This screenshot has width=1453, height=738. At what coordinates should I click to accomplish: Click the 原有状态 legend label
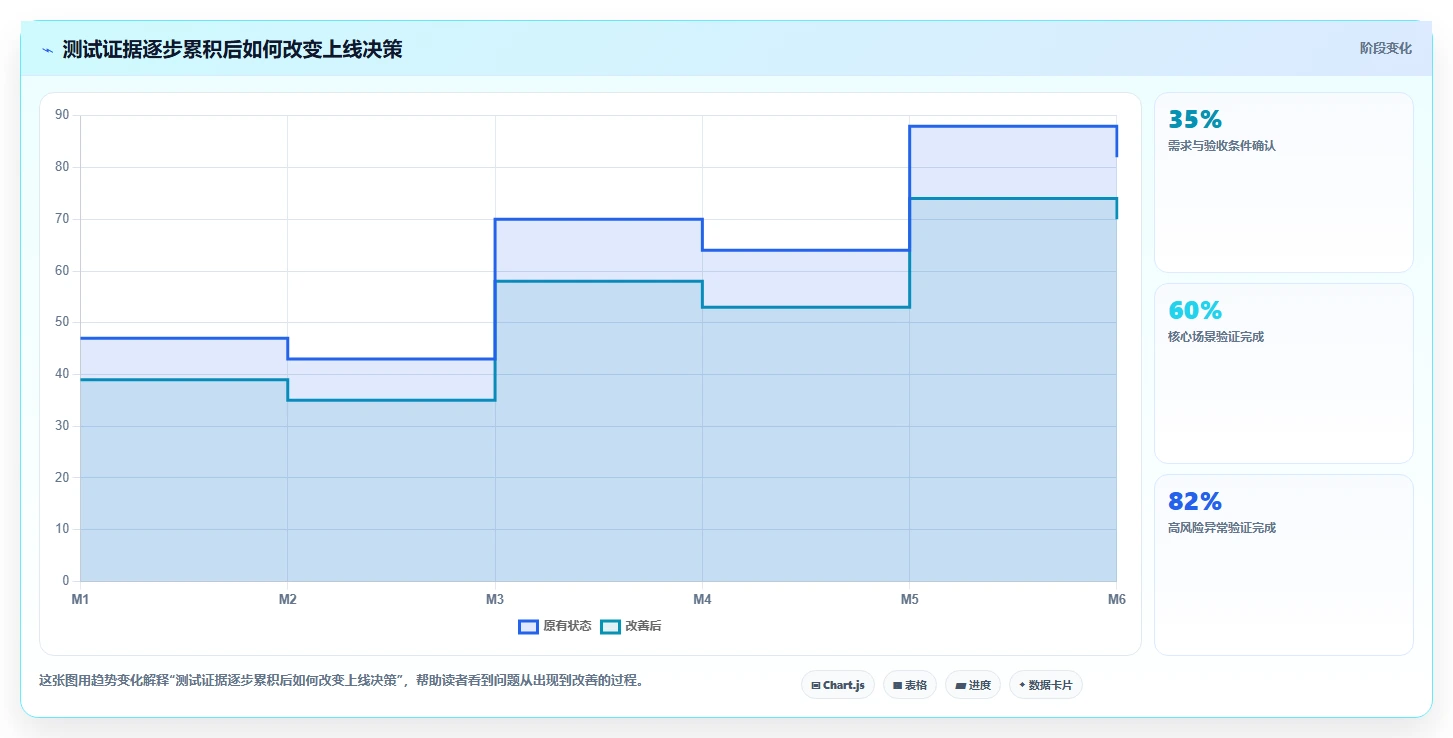pos(567,627)
